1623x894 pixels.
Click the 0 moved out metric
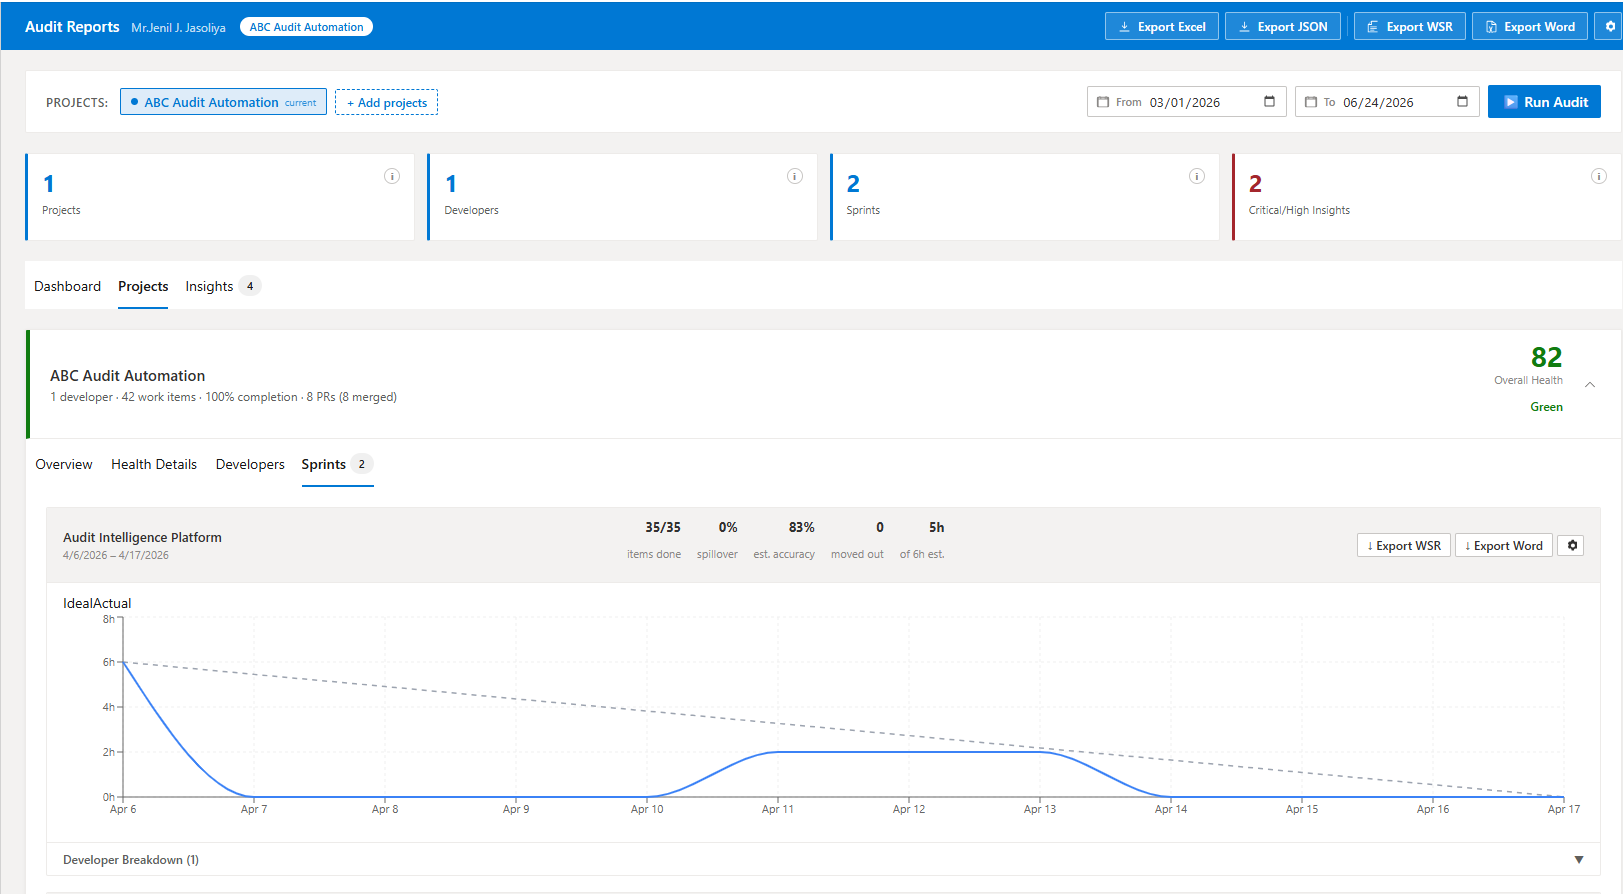pyautogui.click(x=857, y=540)
